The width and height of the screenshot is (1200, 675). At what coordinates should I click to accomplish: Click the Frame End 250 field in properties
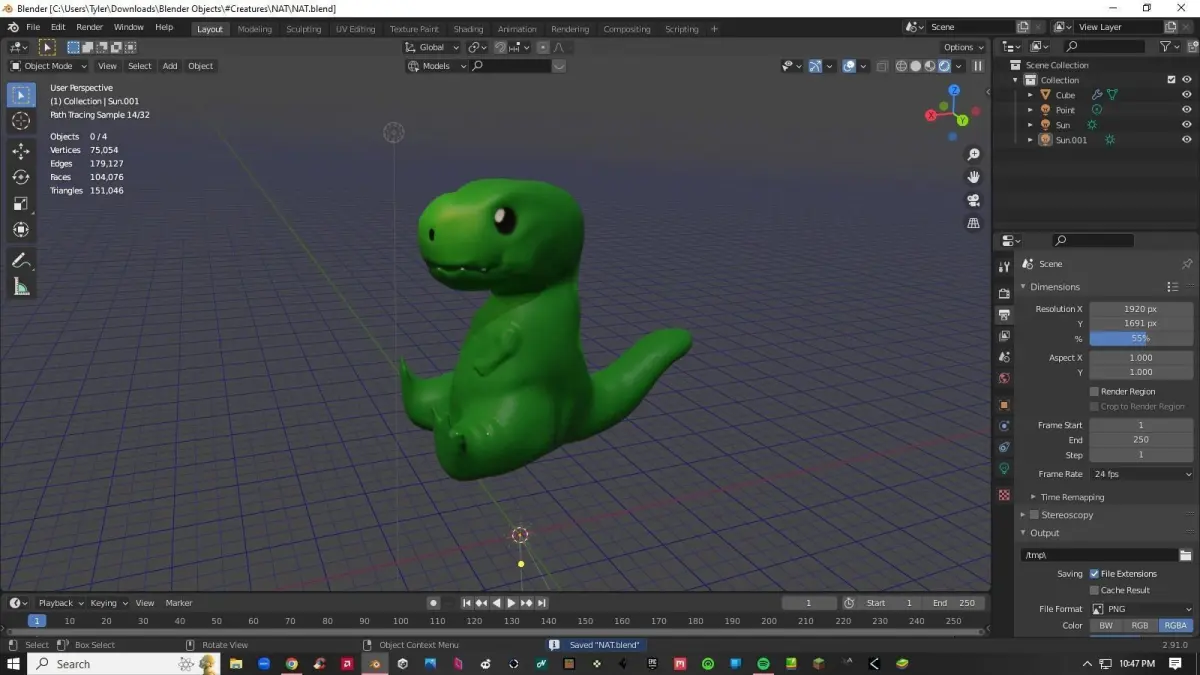coord(1141,440)
